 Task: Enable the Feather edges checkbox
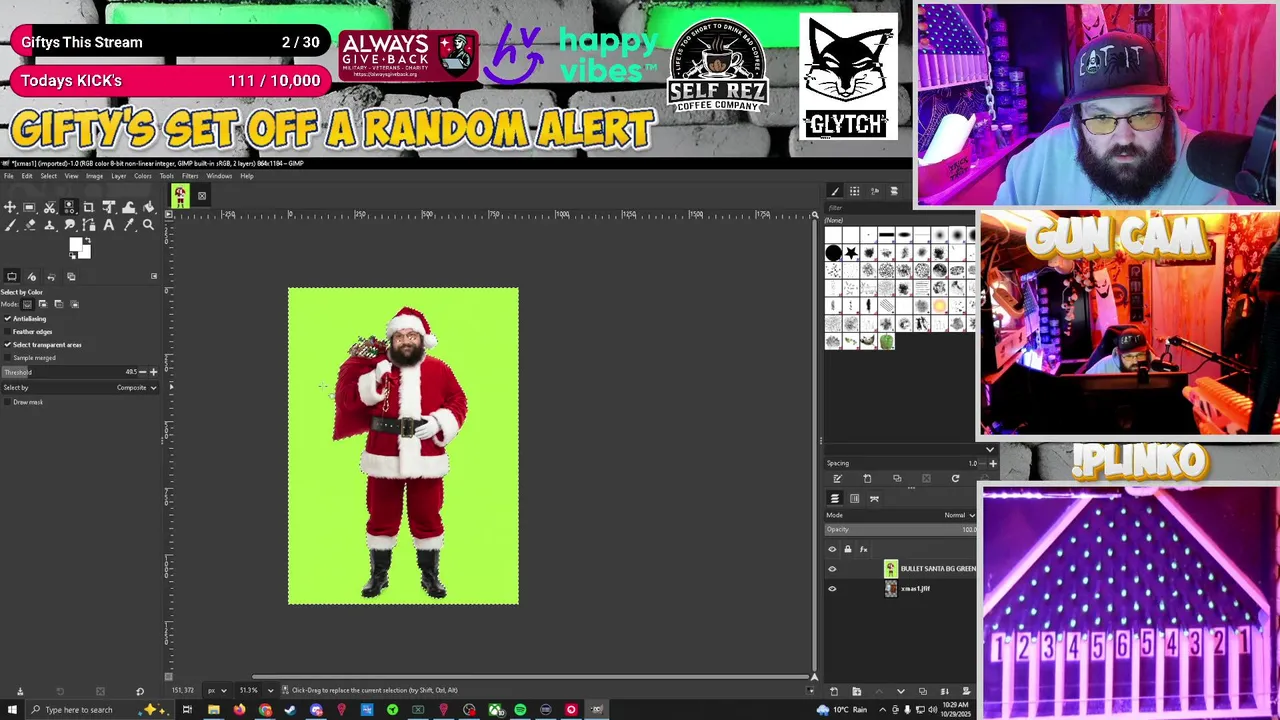(x=7, y=331)
